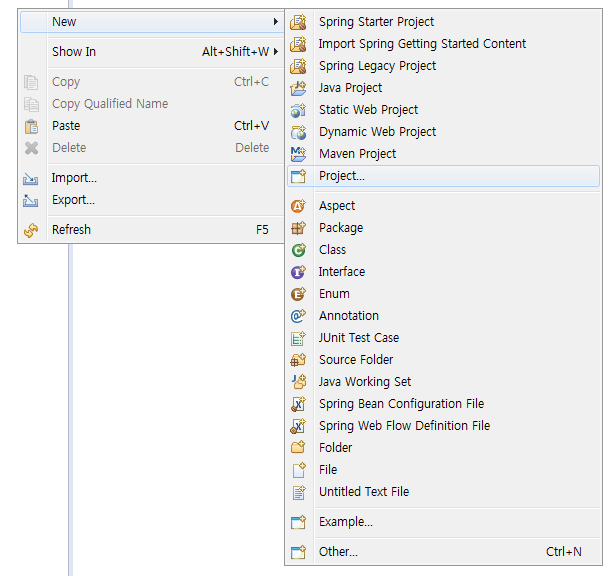Viewport: 612px width, 576px height.
Task: Click the Java Working Set icon
Action: coord(298,382)
